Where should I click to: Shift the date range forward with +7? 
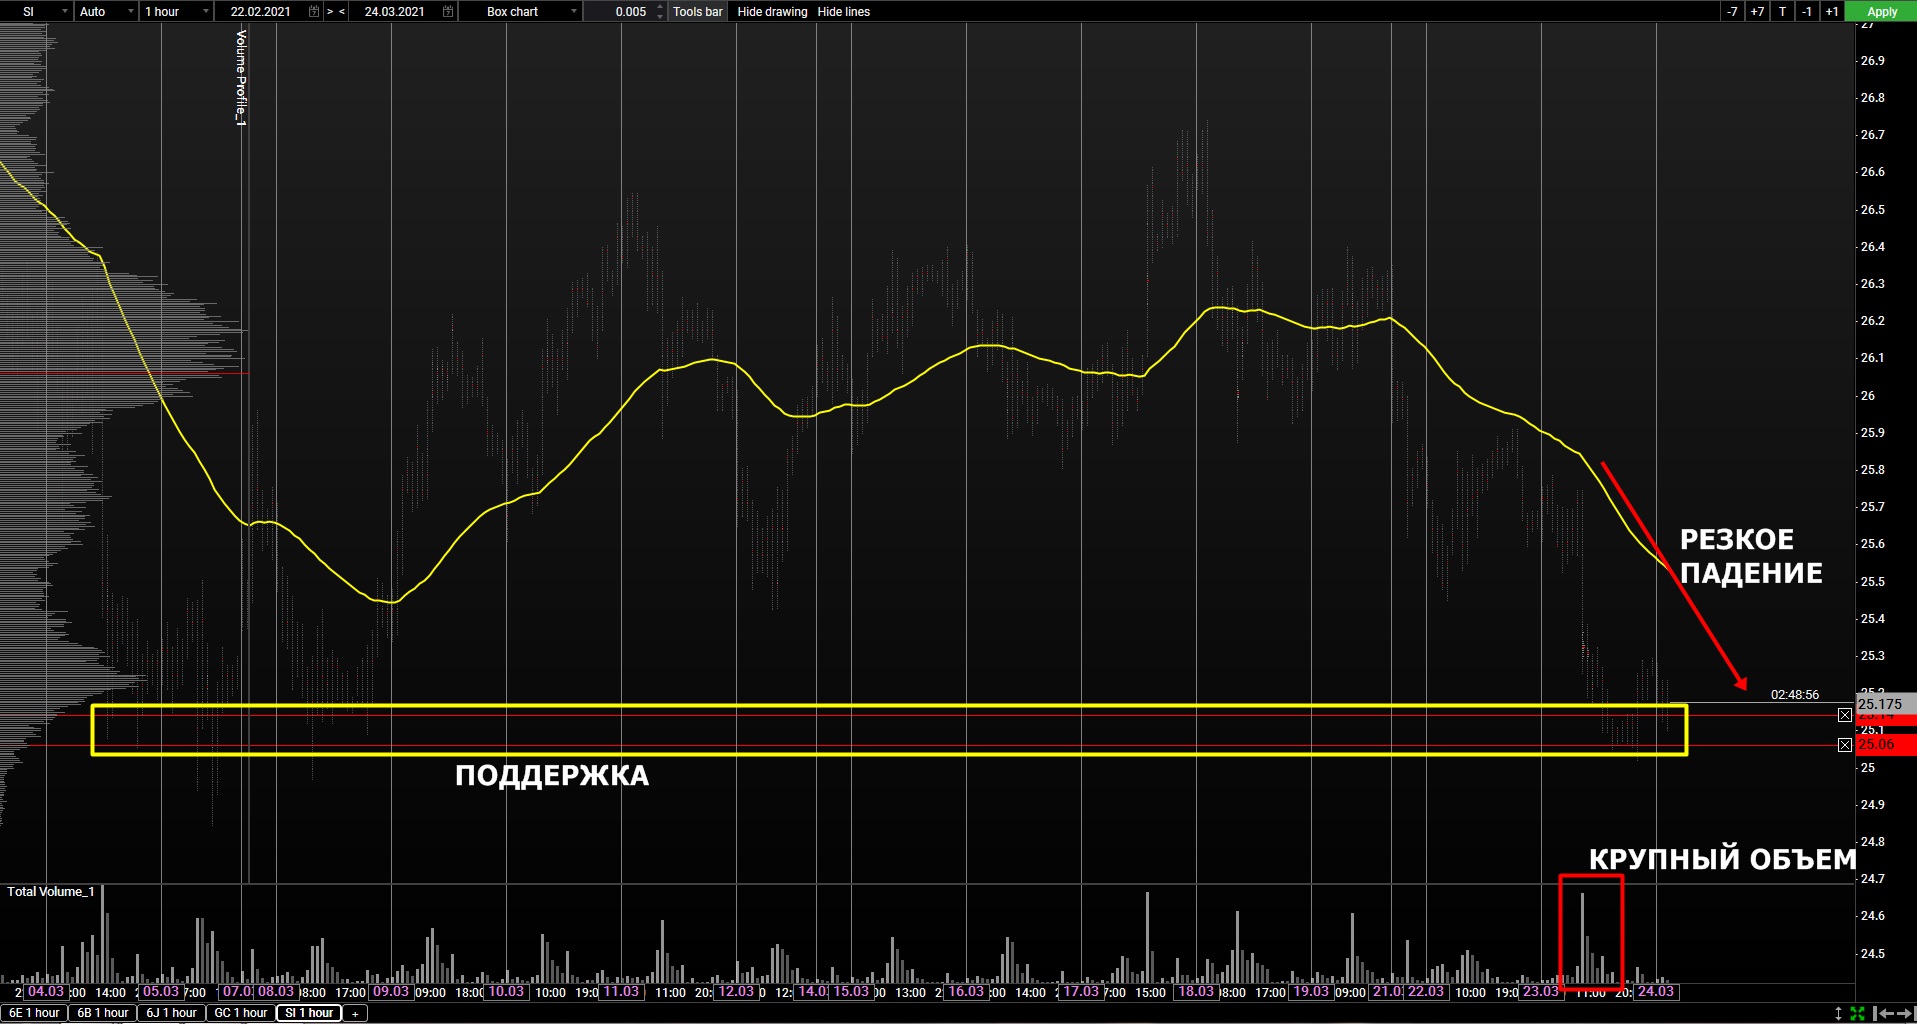click(x=1757, y=11)
